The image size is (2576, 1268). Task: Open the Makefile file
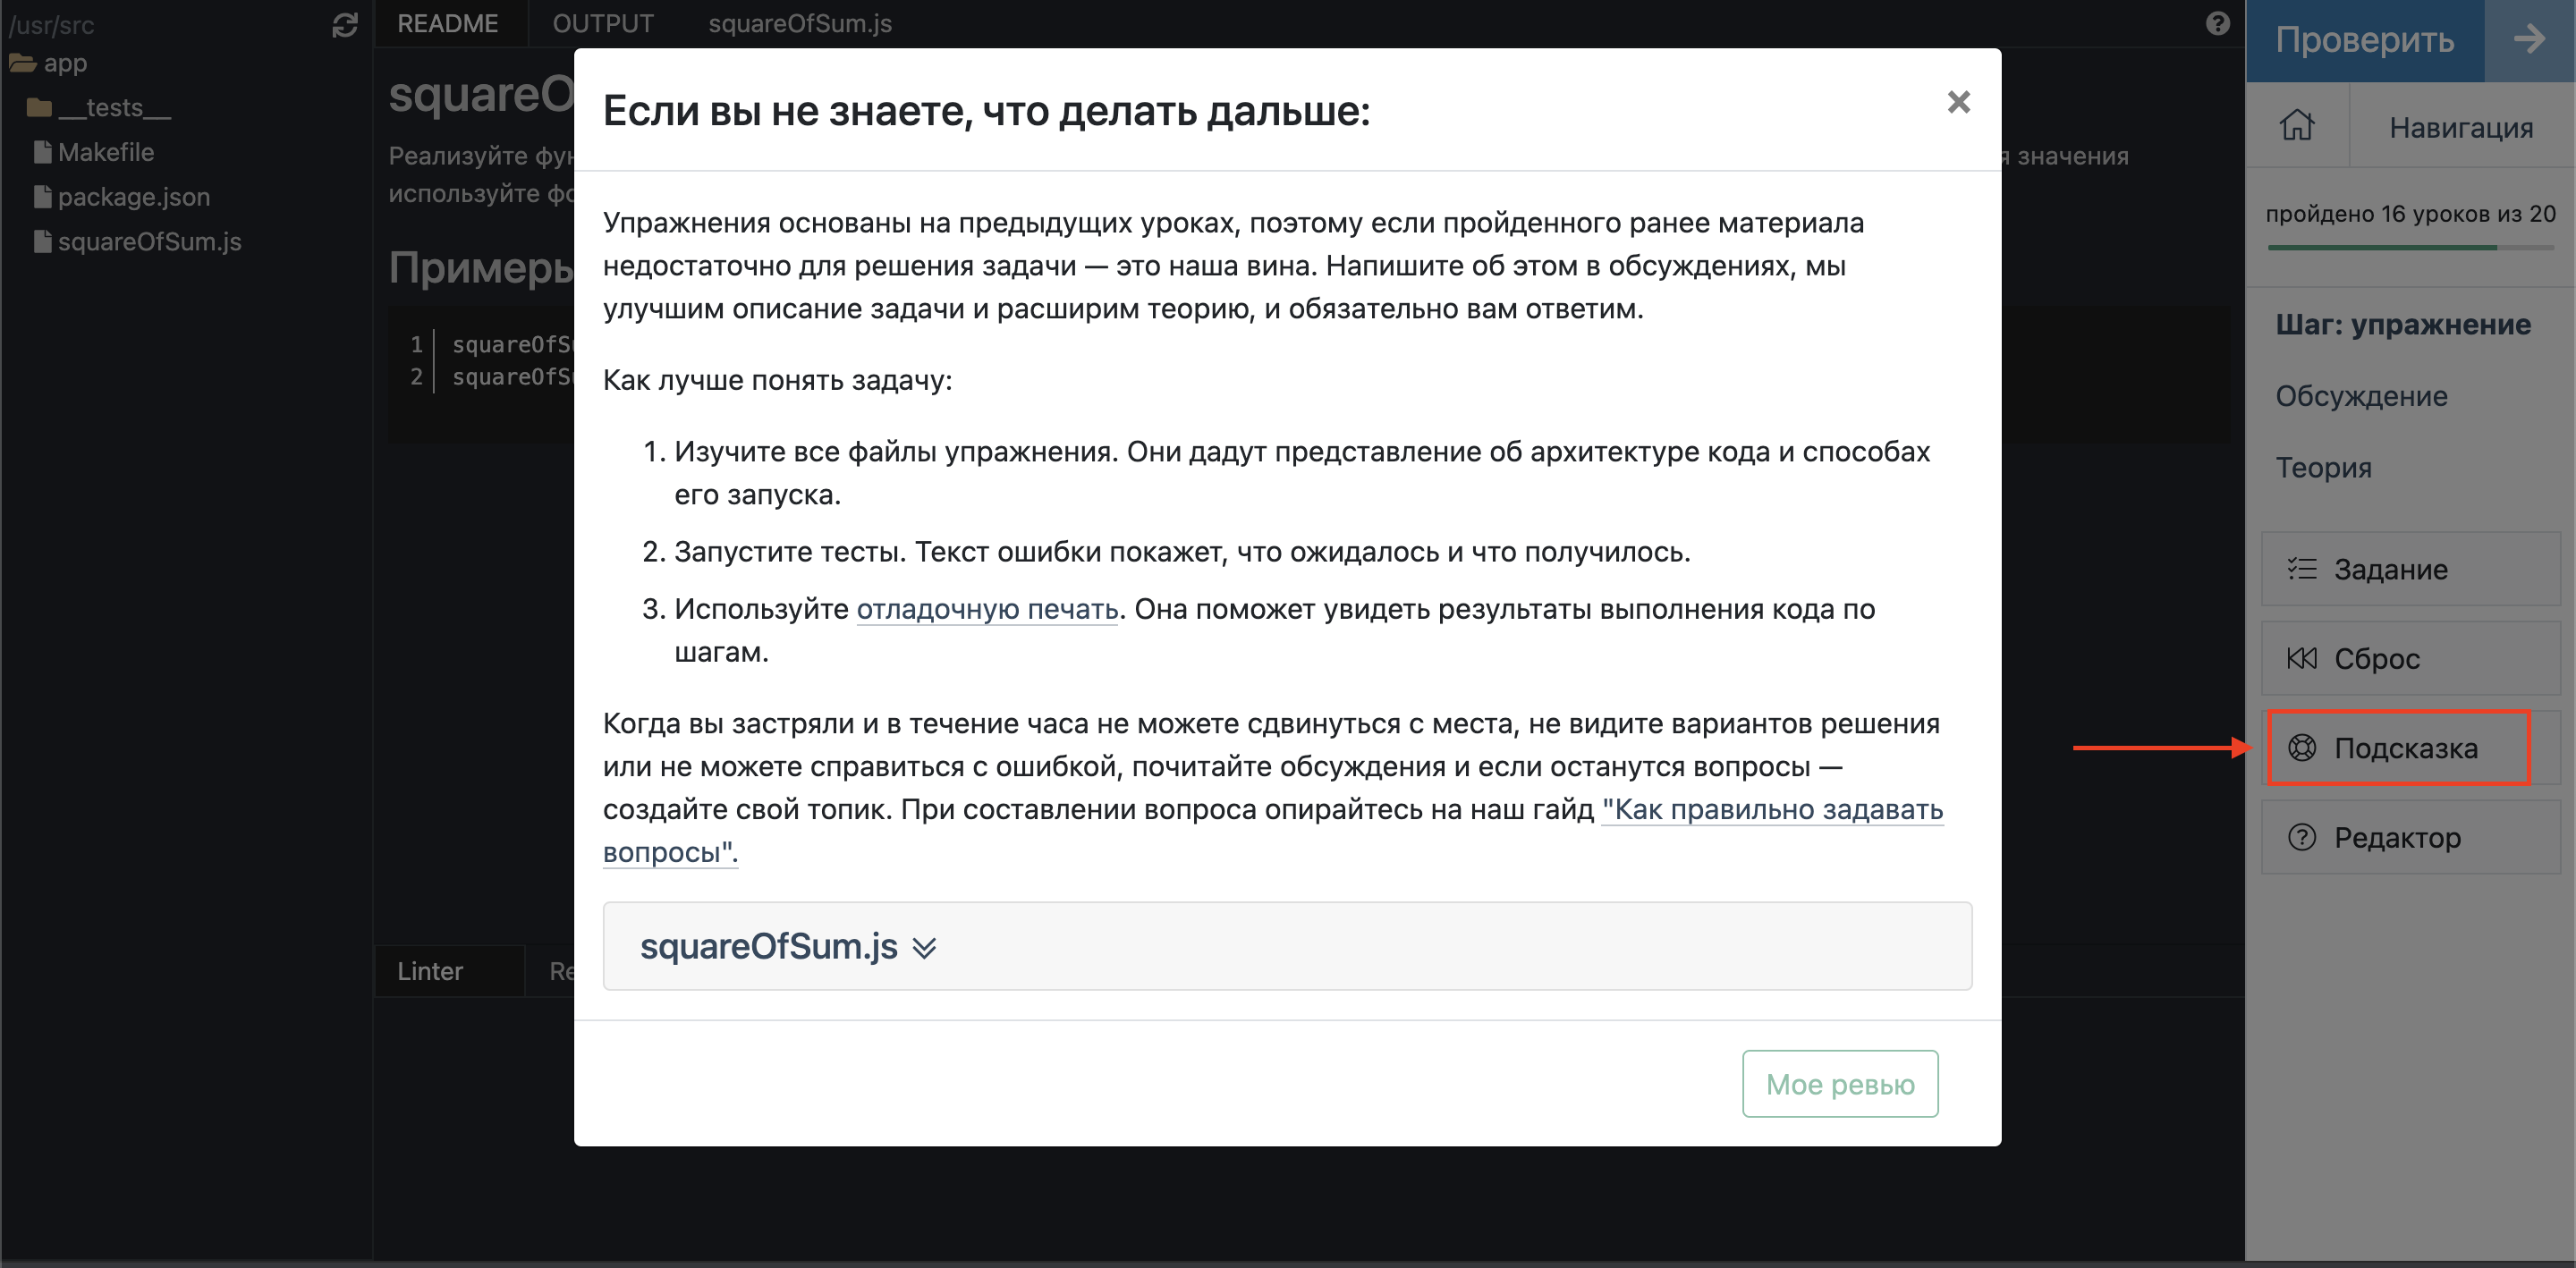pos(105,152)
